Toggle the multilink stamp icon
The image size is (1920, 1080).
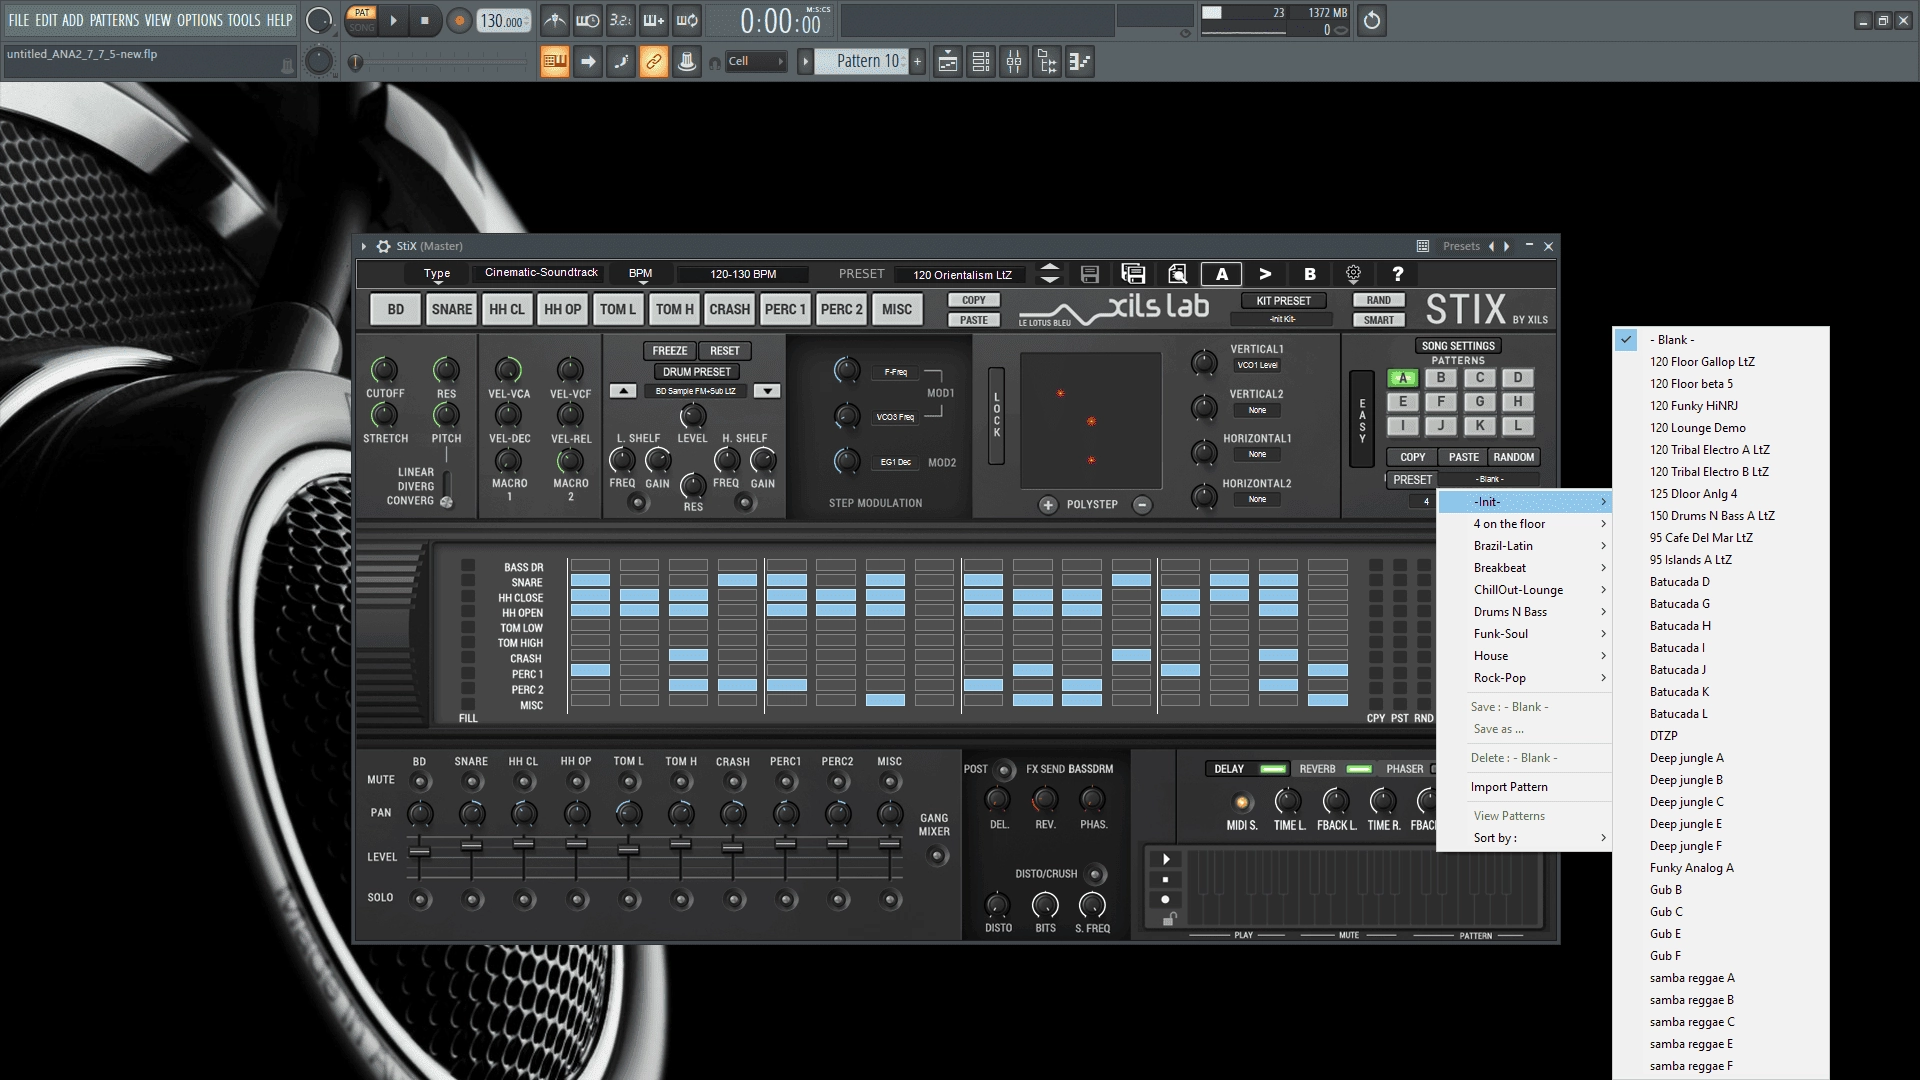(x=686, y=62)
